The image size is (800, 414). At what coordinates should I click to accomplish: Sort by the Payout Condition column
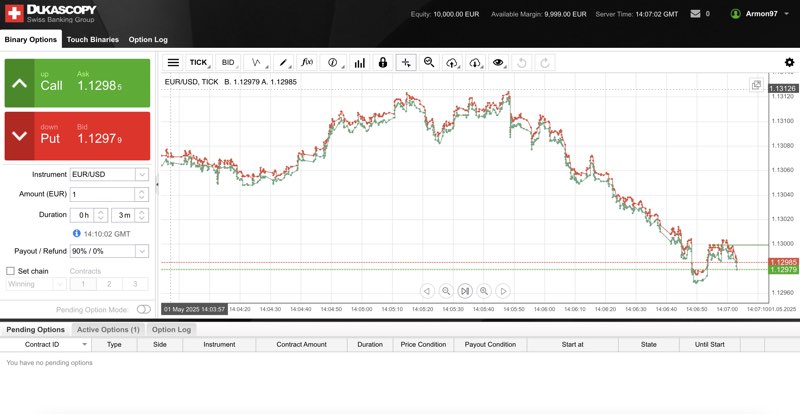[490, 345]
